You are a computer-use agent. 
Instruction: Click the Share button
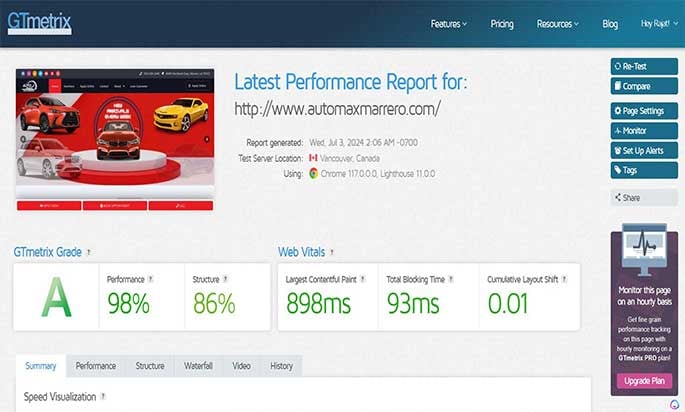644,197
